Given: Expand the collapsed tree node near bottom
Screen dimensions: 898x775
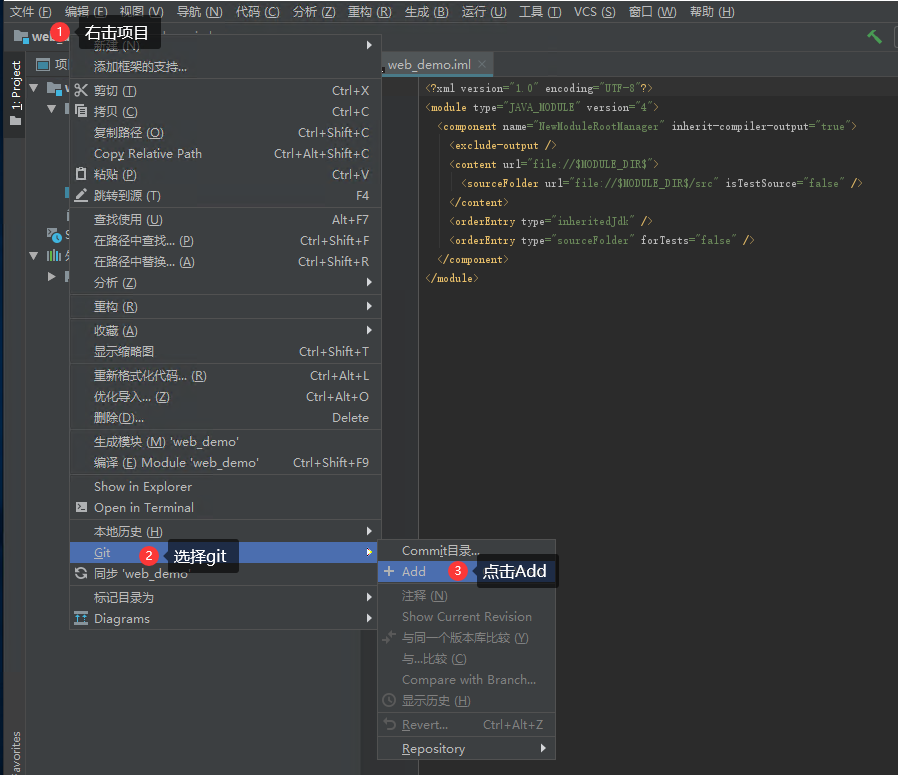Looking at the screenshot, I should (x=52, y=276).
